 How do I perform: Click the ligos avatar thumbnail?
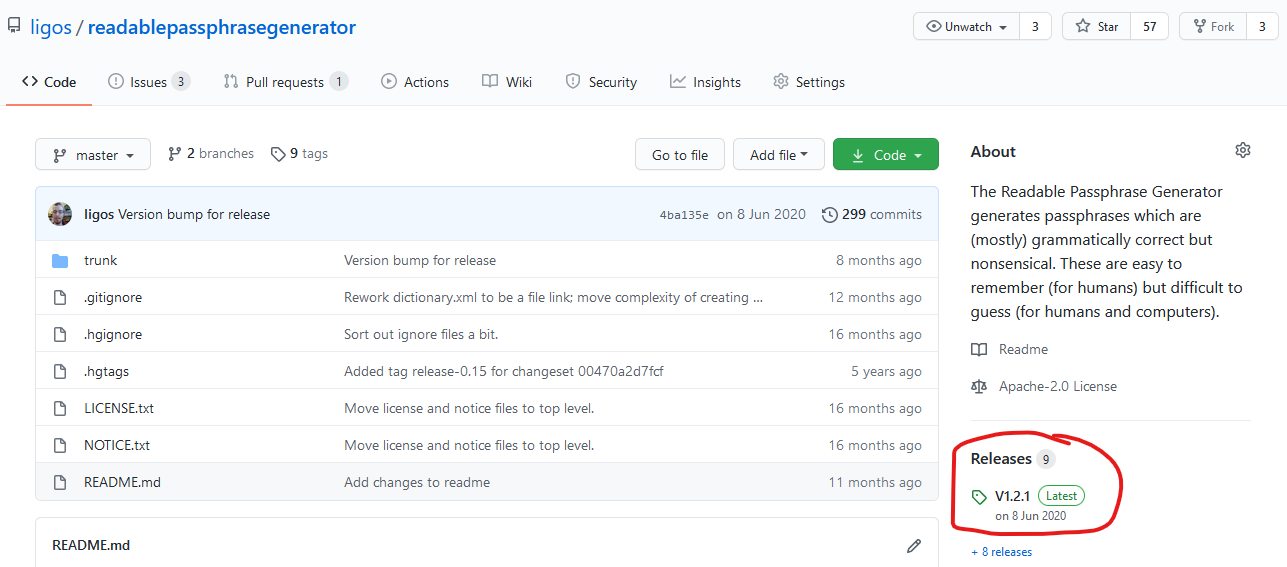click(61, 214)
